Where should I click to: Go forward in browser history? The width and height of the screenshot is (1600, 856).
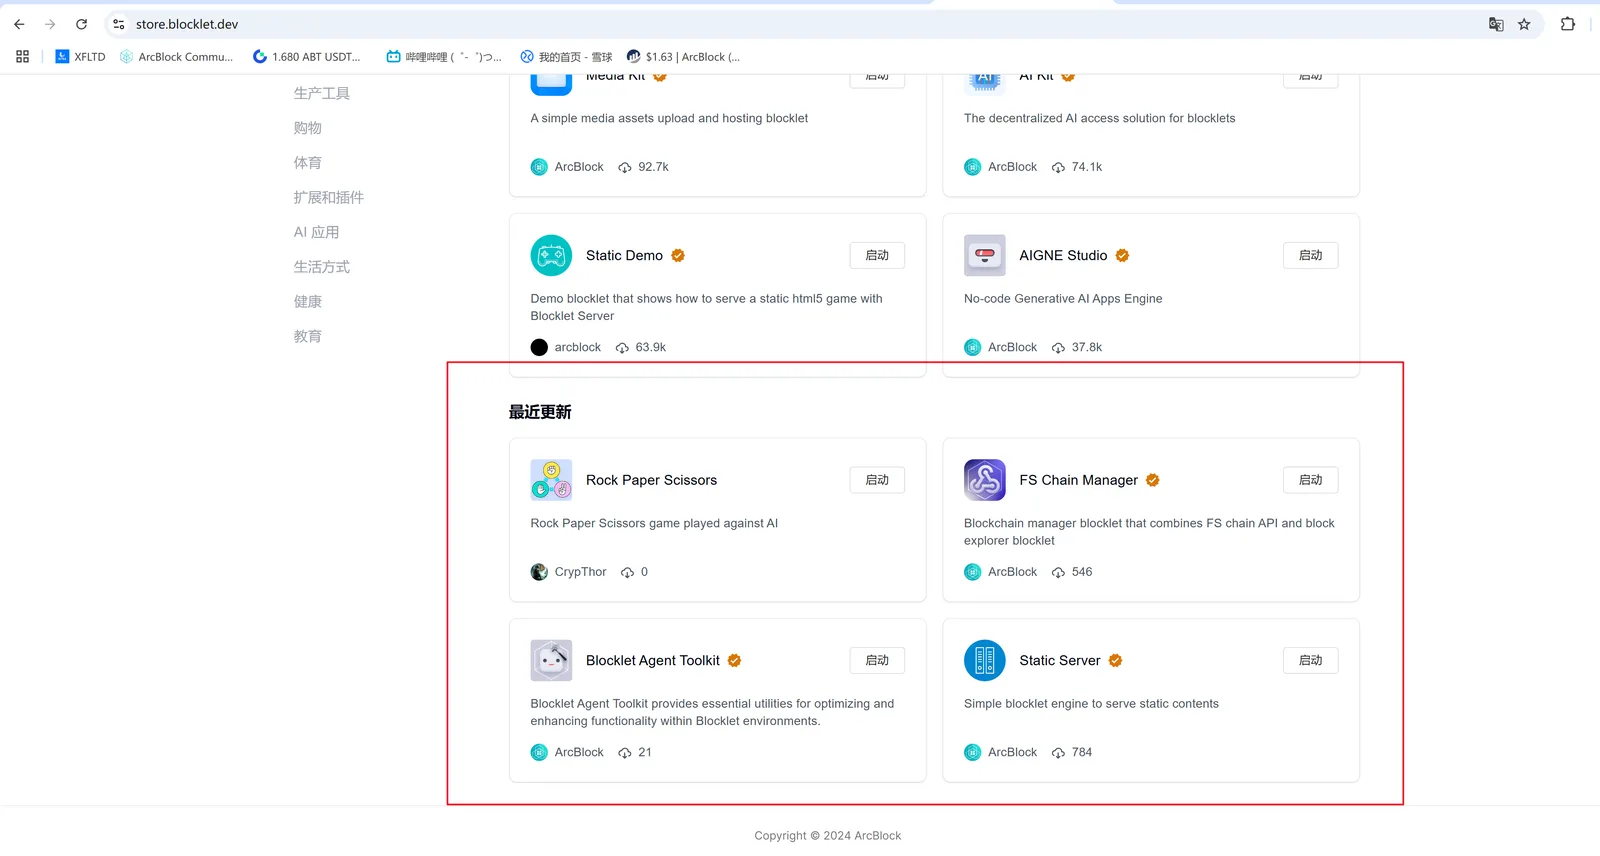click(50, 24)
